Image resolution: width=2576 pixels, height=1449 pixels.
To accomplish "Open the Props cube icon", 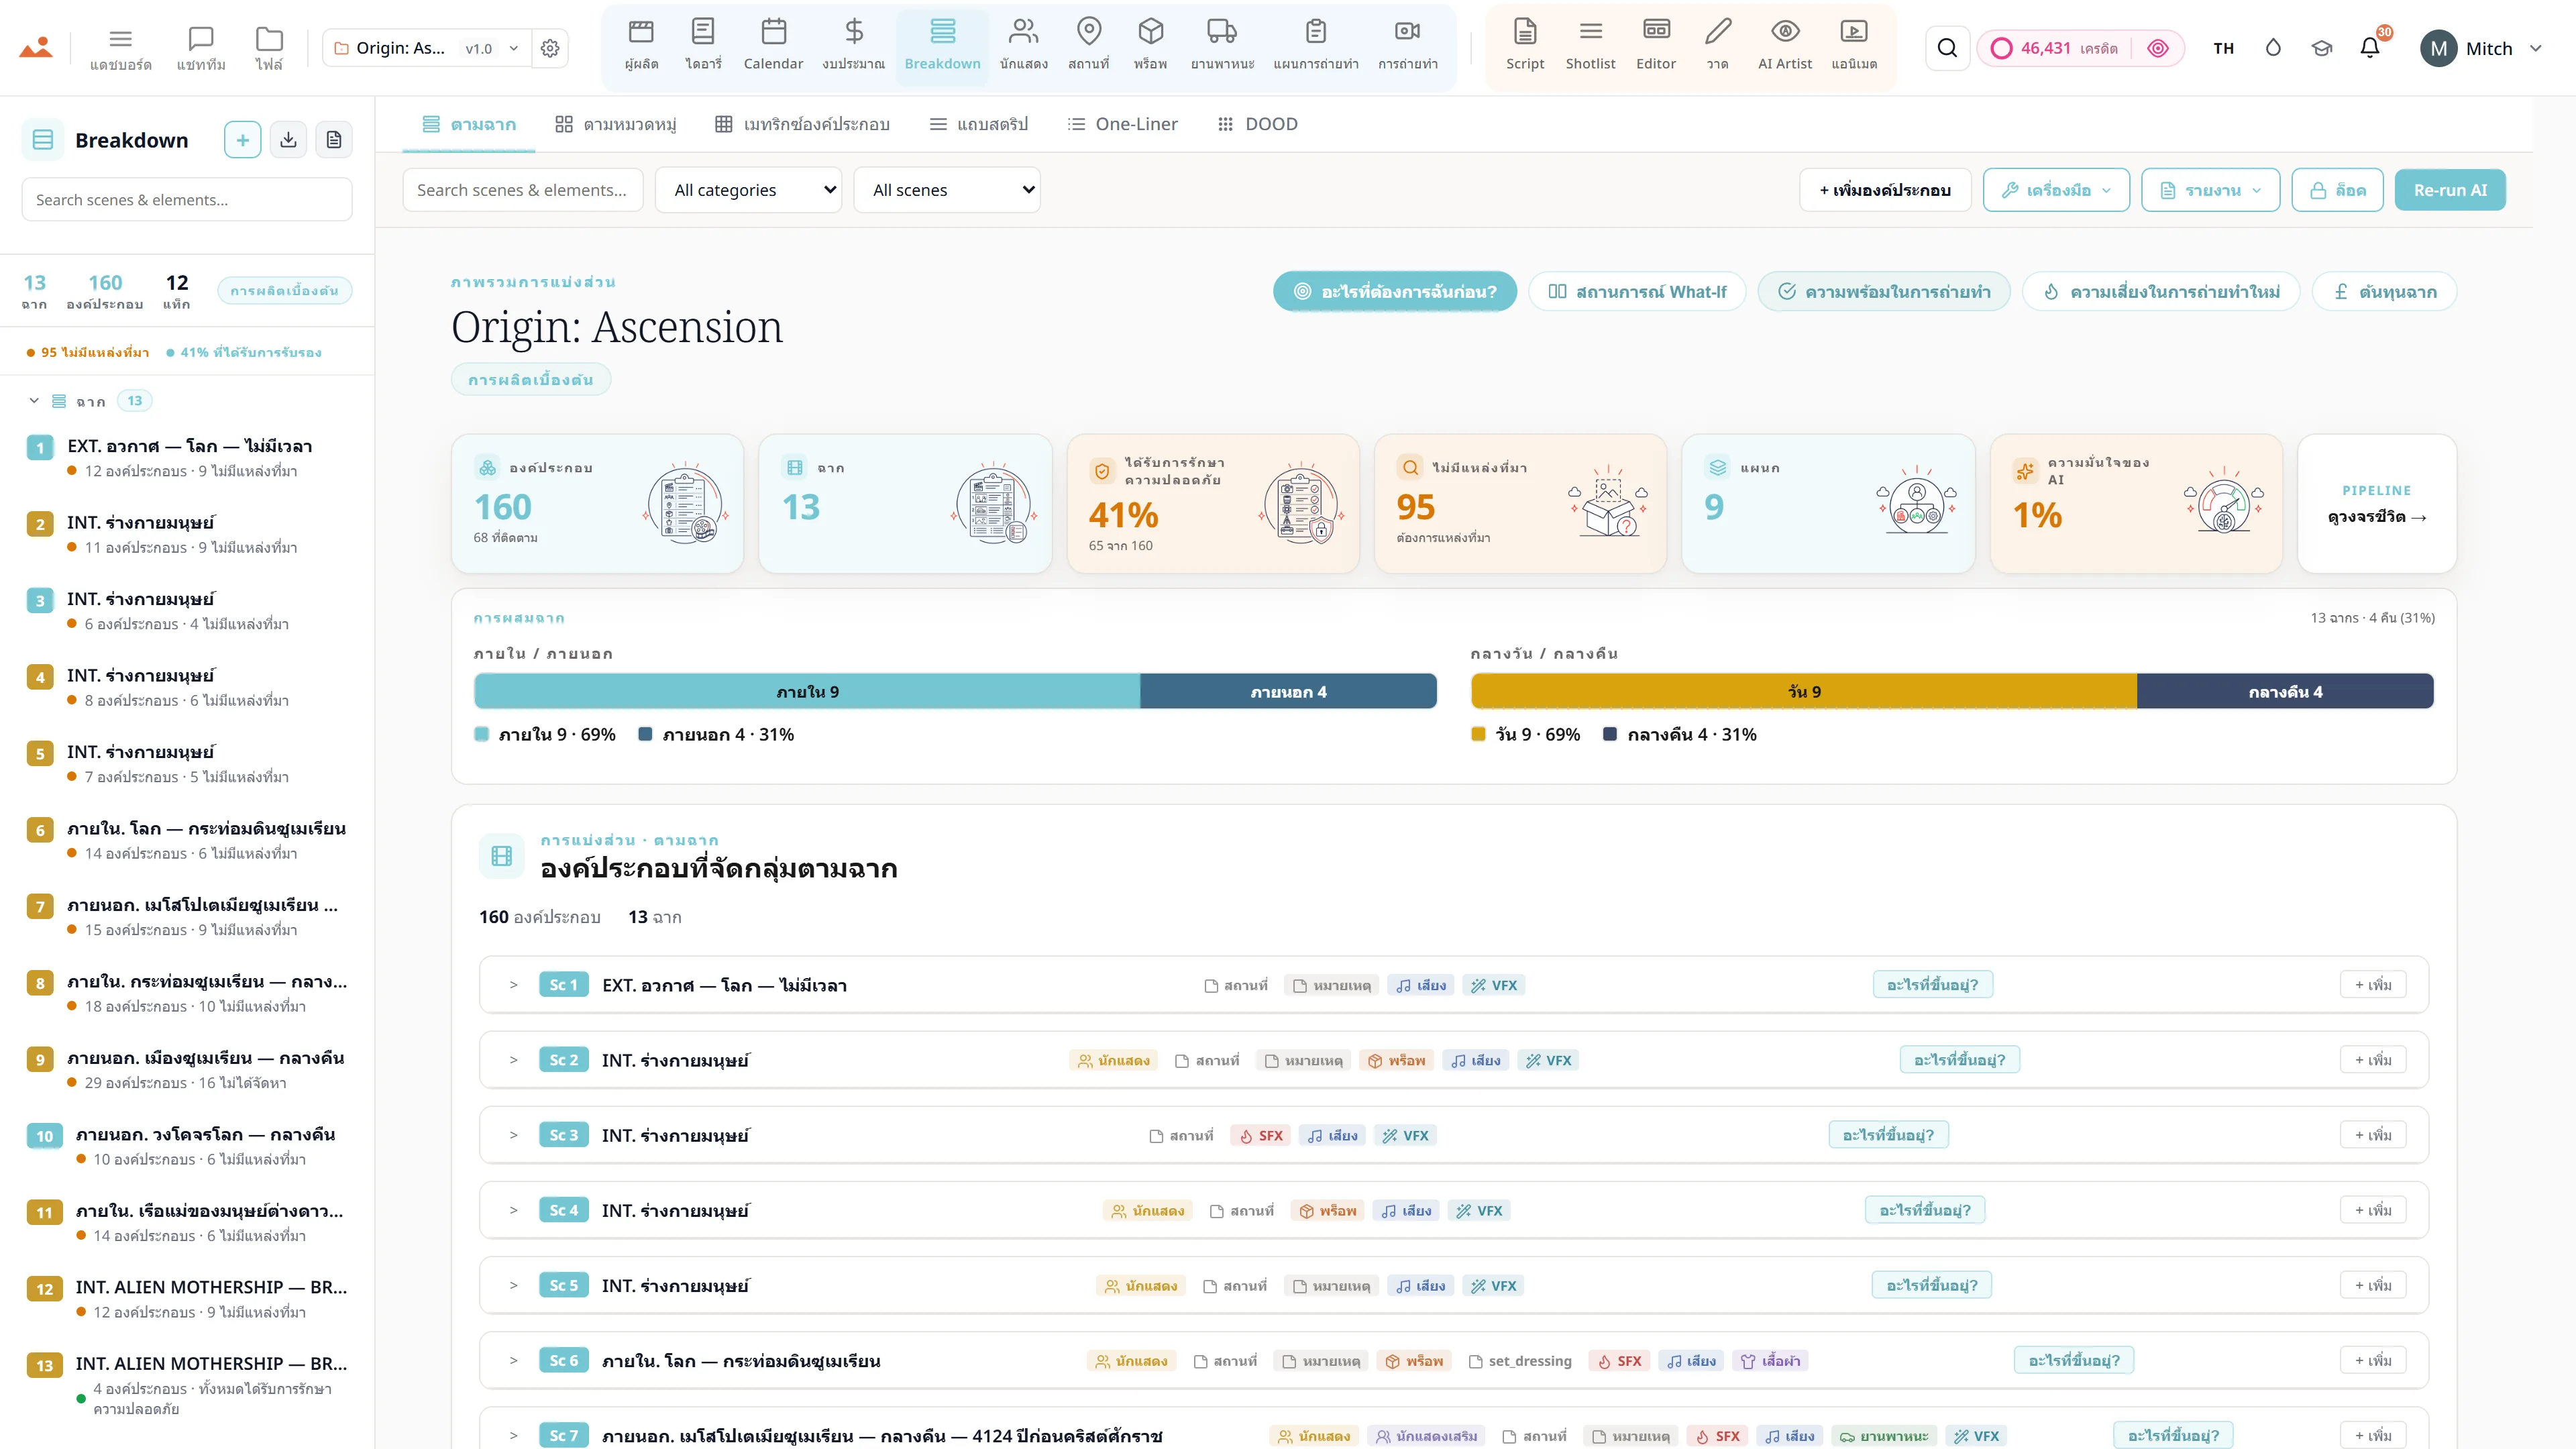I will tap(1150, 45).
